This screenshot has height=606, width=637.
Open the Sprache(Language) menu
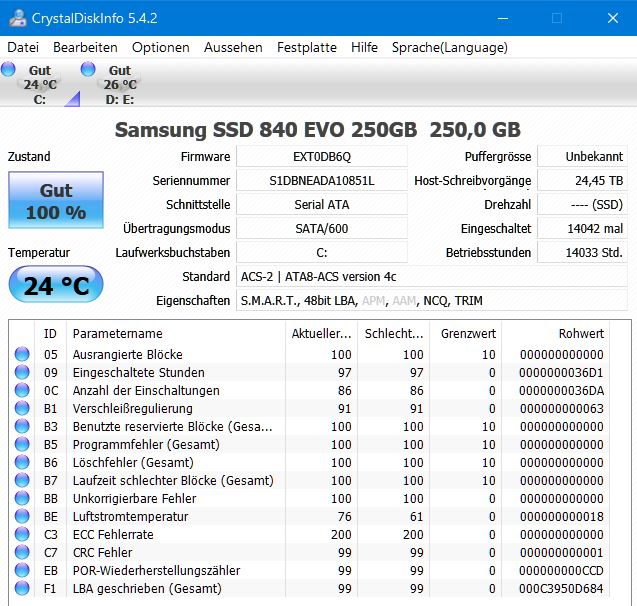pos(450,48)
